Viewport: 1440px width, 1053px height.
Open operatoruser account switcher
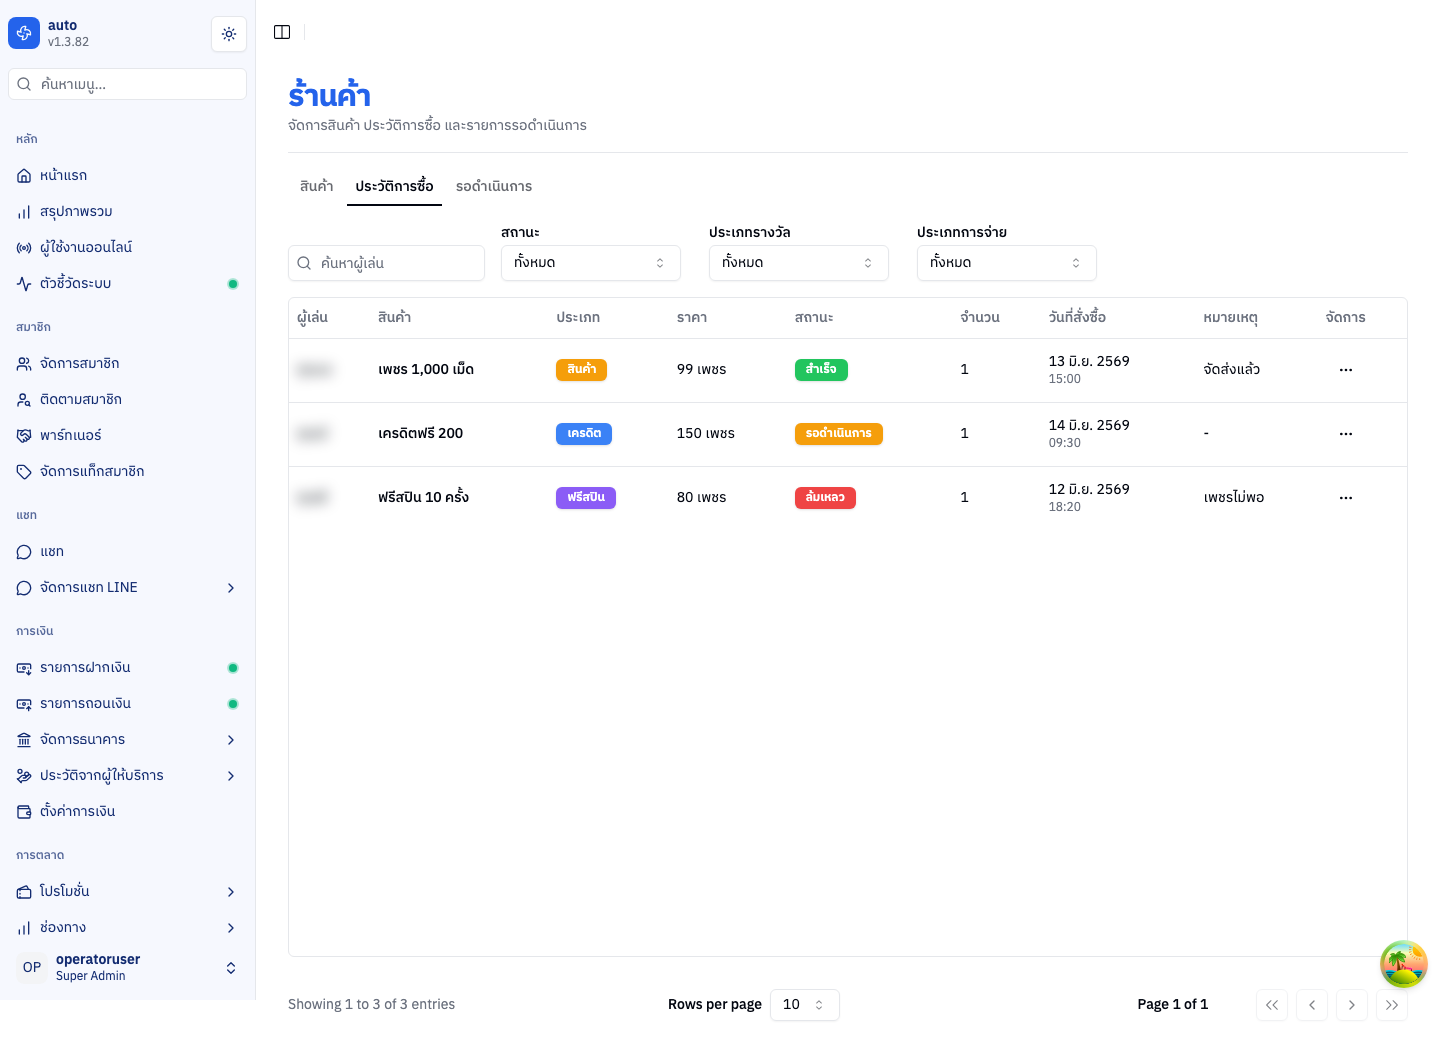pos(127,967)
